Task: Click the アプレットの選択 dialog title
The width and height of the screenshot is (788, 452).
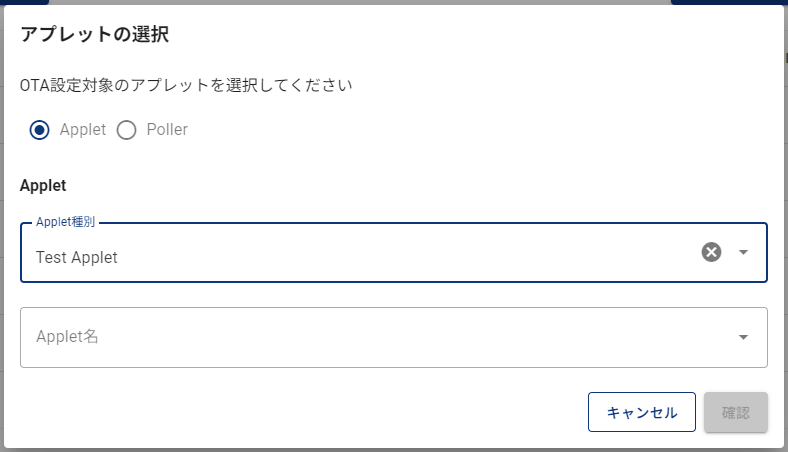Action: coord(94,34)
